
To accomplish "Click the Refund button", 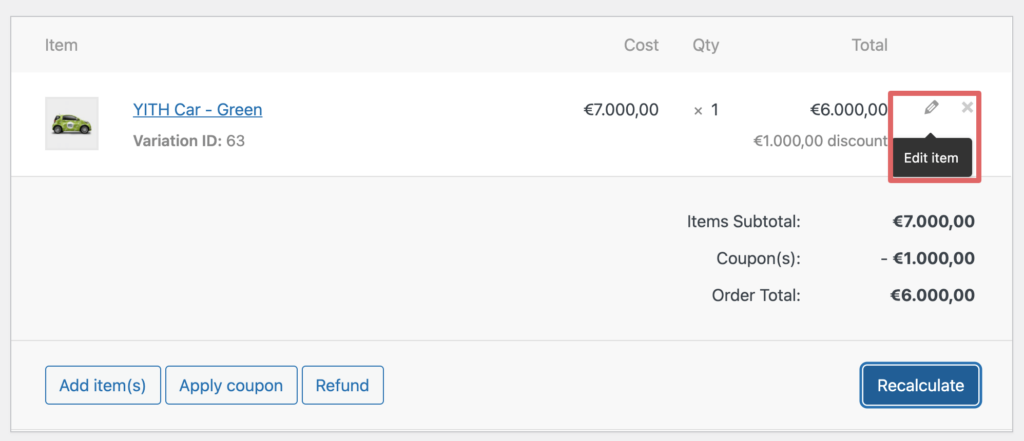I will point(342,385).
